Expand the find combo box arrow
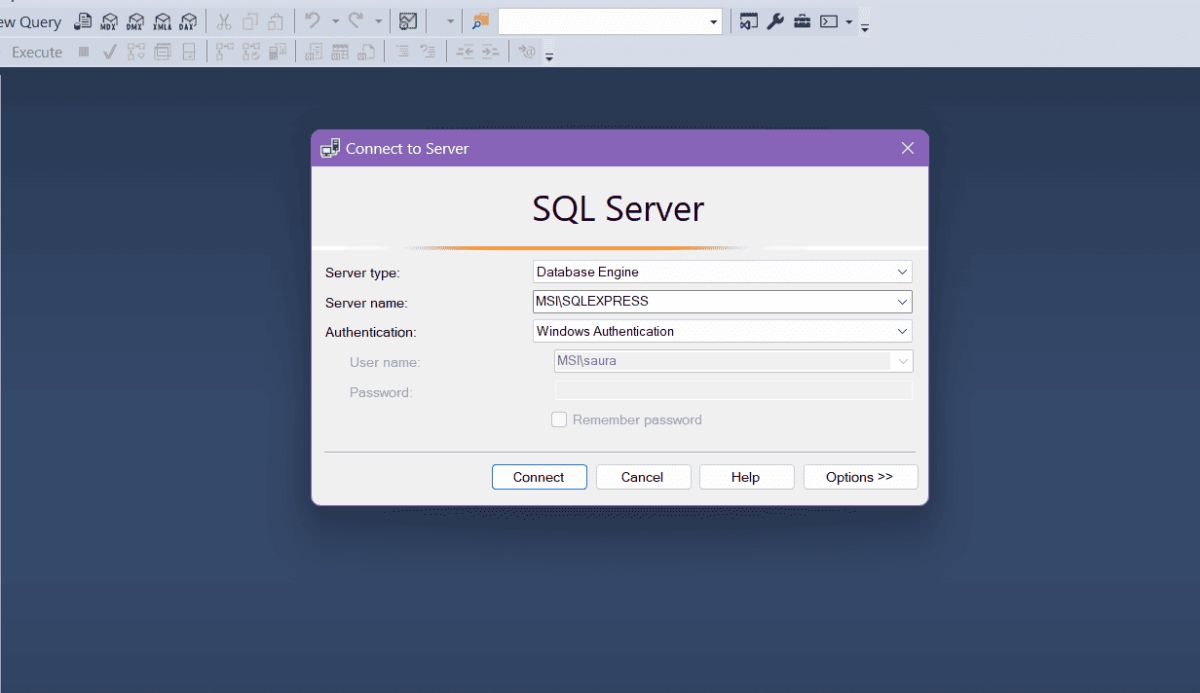The width and height of the screenshot is (1200, 693). pyautogui.click(x=714, y=21)
